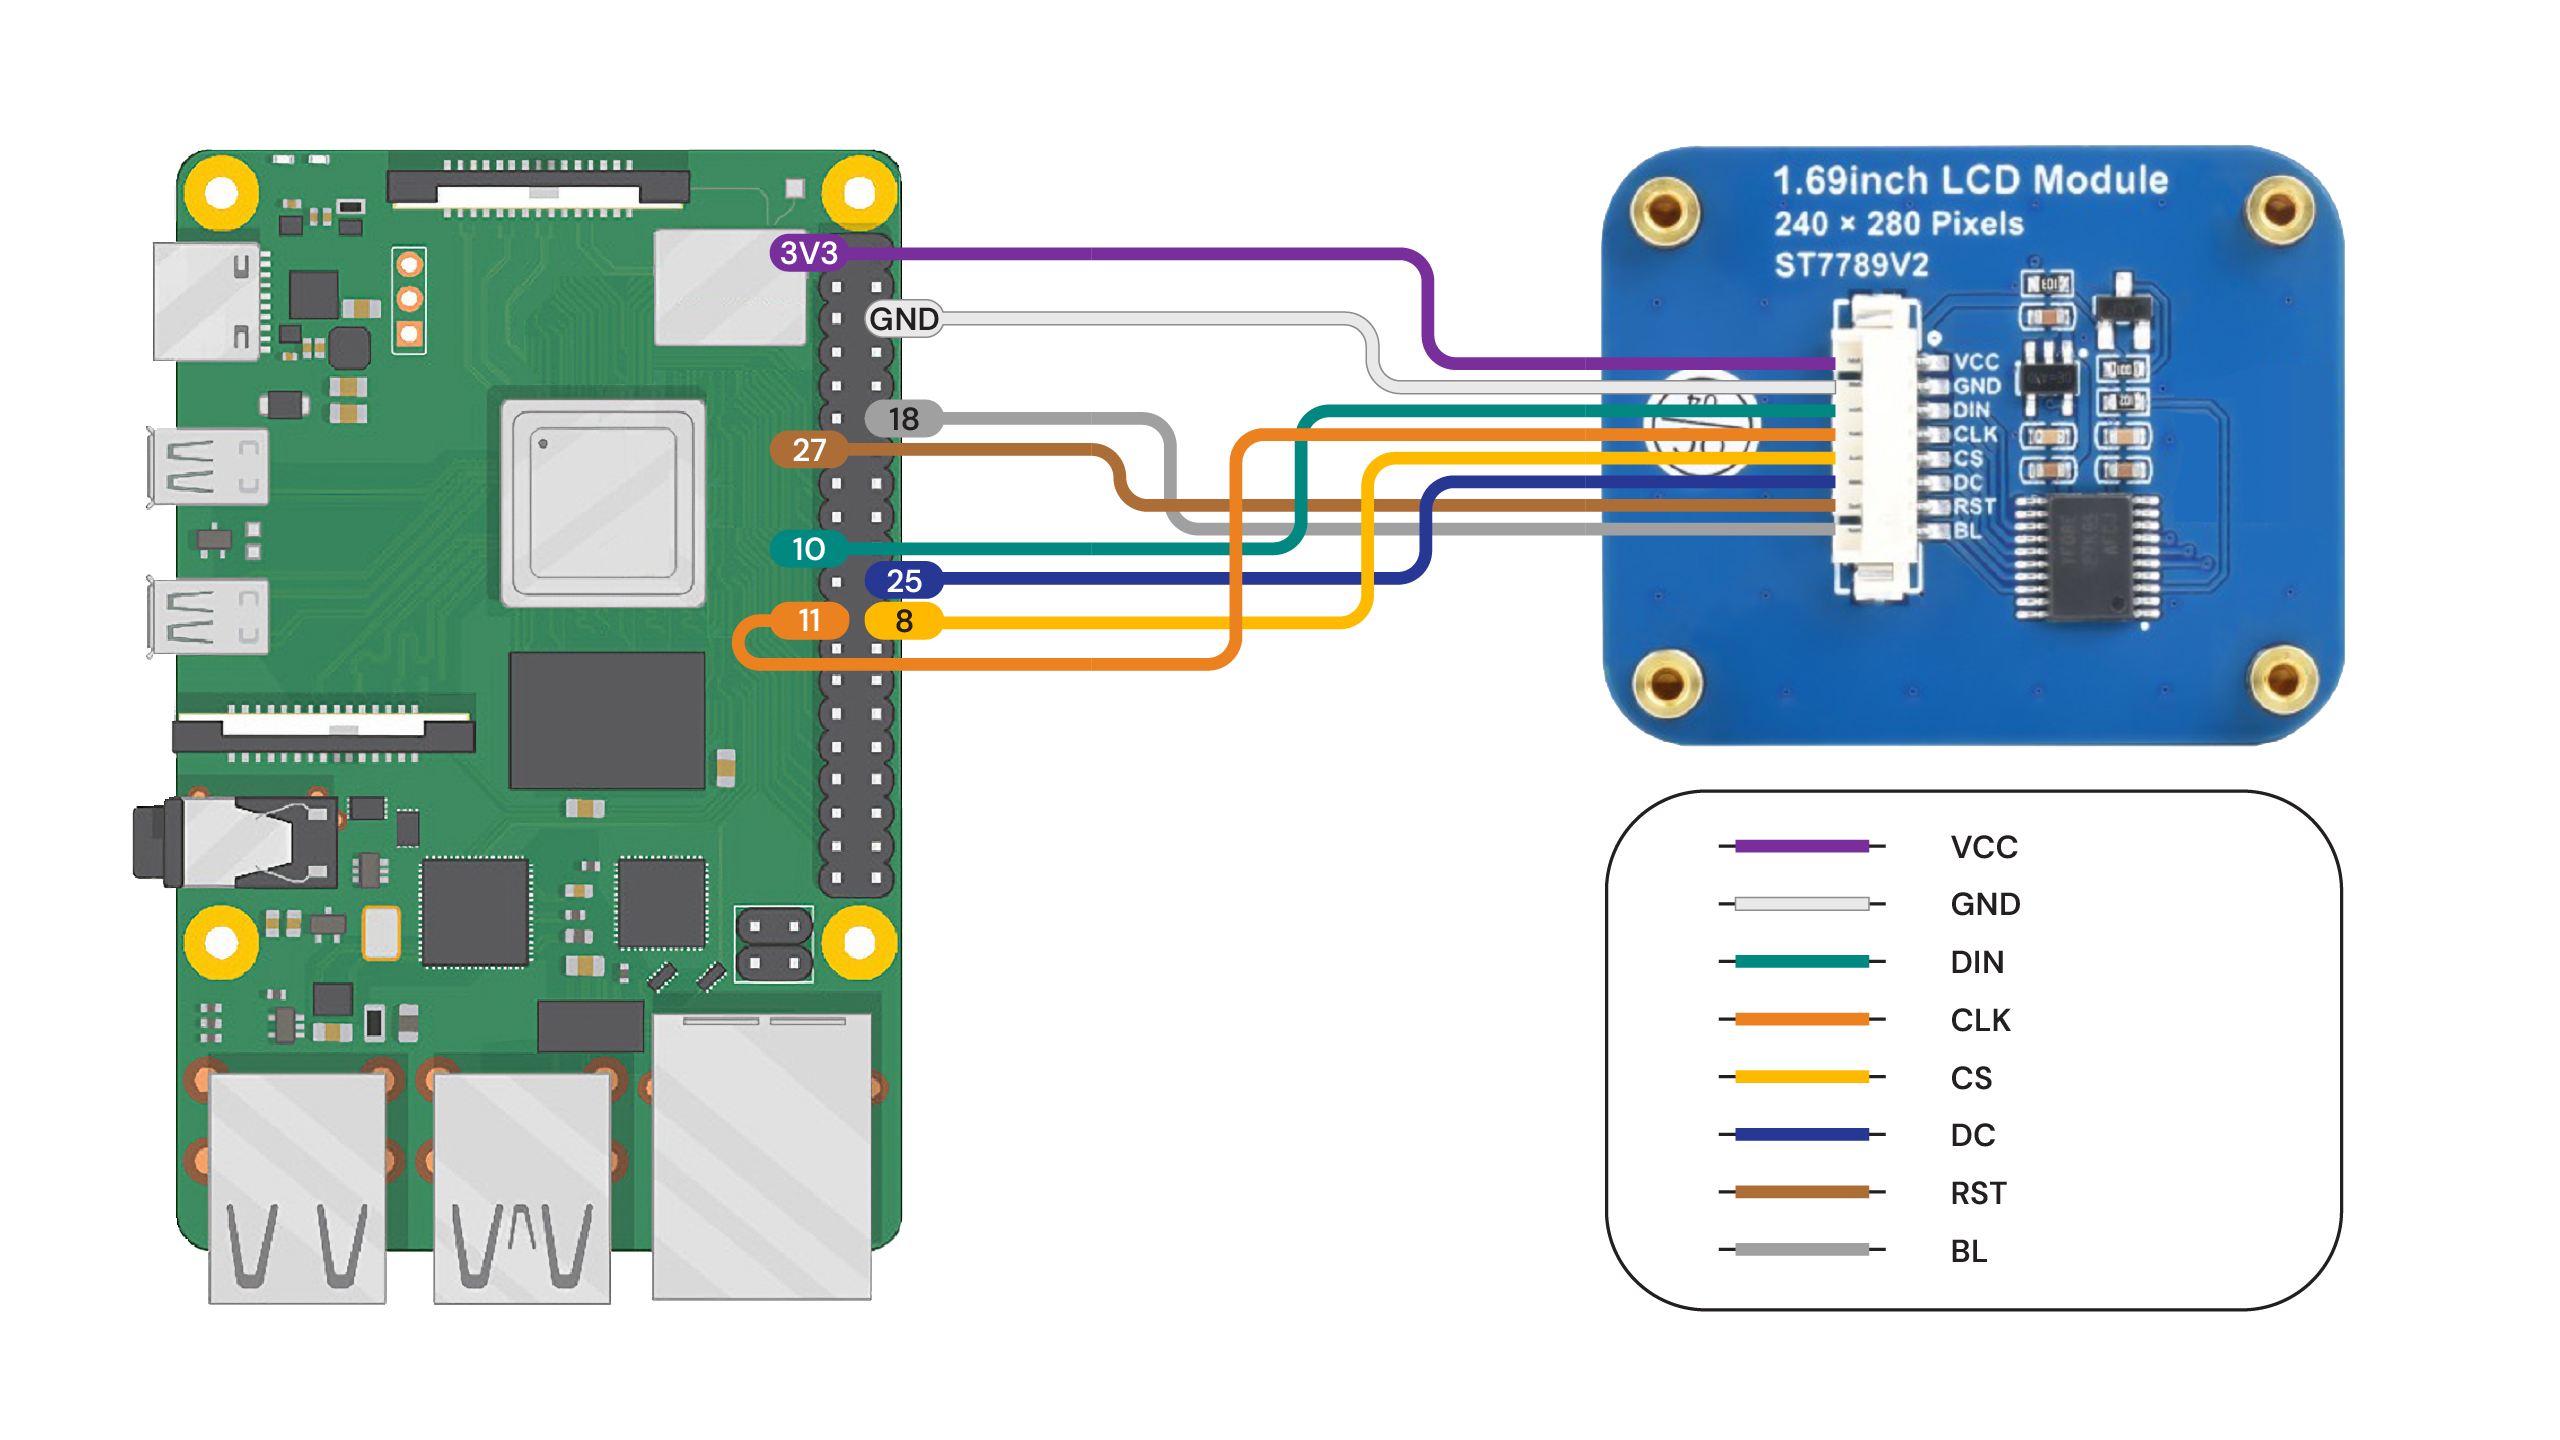Click the Raspberry Pi processor chip
Viewport: 2560px width, 1440px height.
coord(603,503)
